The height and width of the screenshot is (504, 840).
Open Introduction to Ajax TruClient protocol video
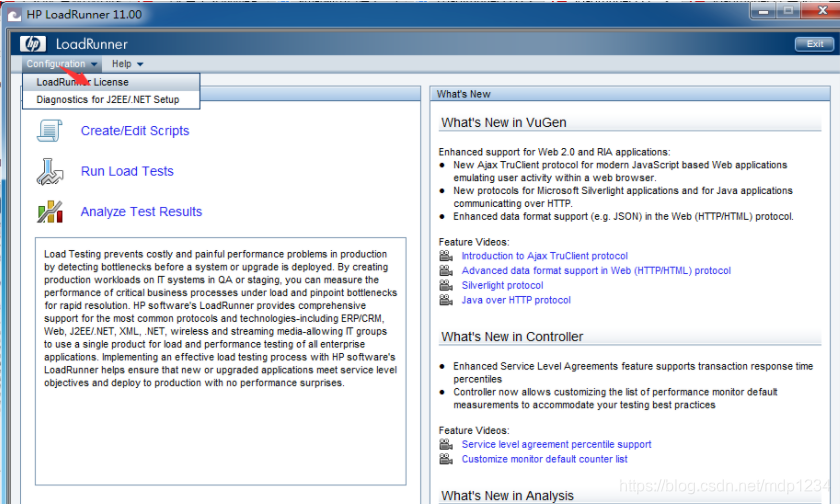point(544,256)
